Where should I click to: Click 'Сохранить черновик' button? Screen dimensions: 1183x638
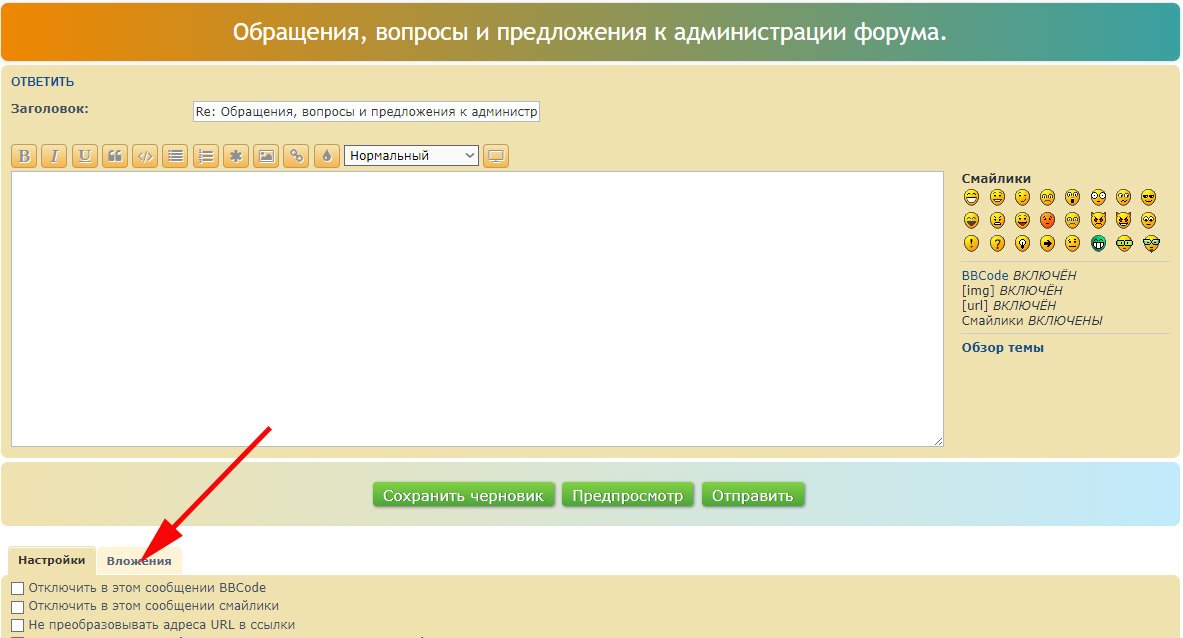point(463,495)
